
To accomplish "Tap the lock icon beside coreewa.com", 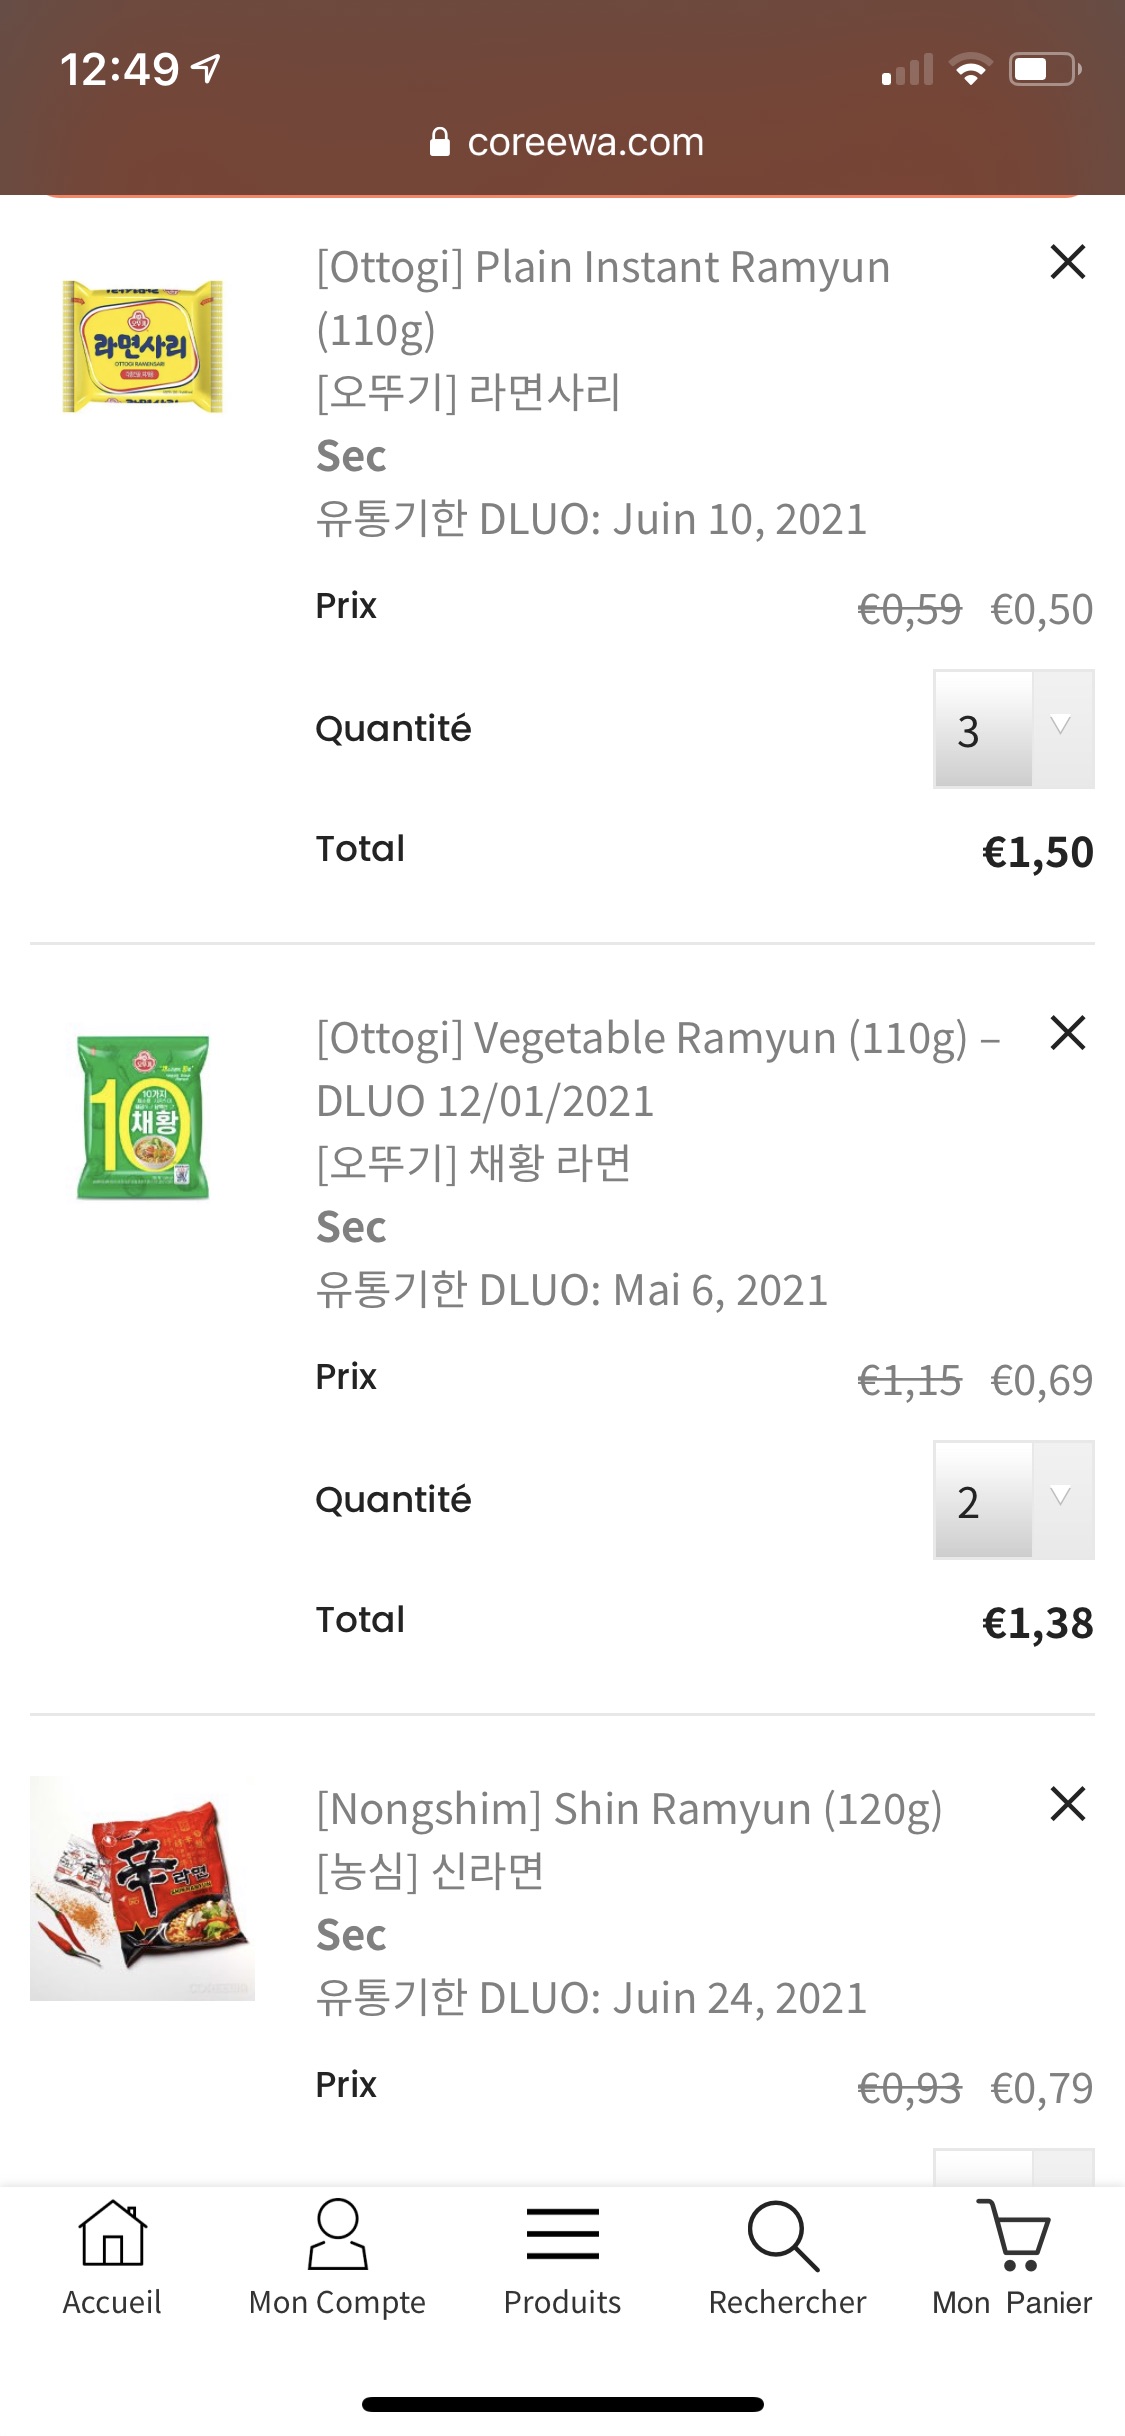I will tap(440, 143).
